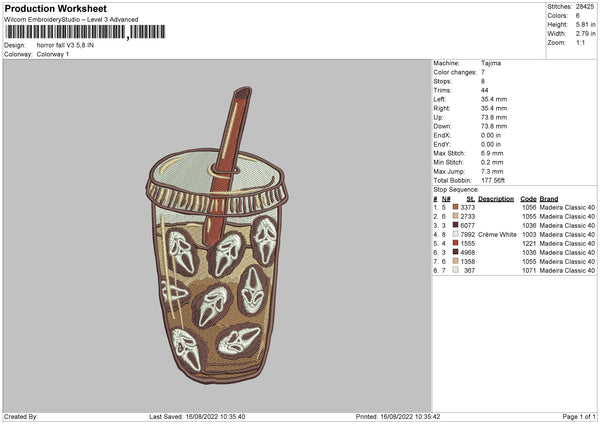
Task: Click the Colorway 1 value
Action: (53, 54)
